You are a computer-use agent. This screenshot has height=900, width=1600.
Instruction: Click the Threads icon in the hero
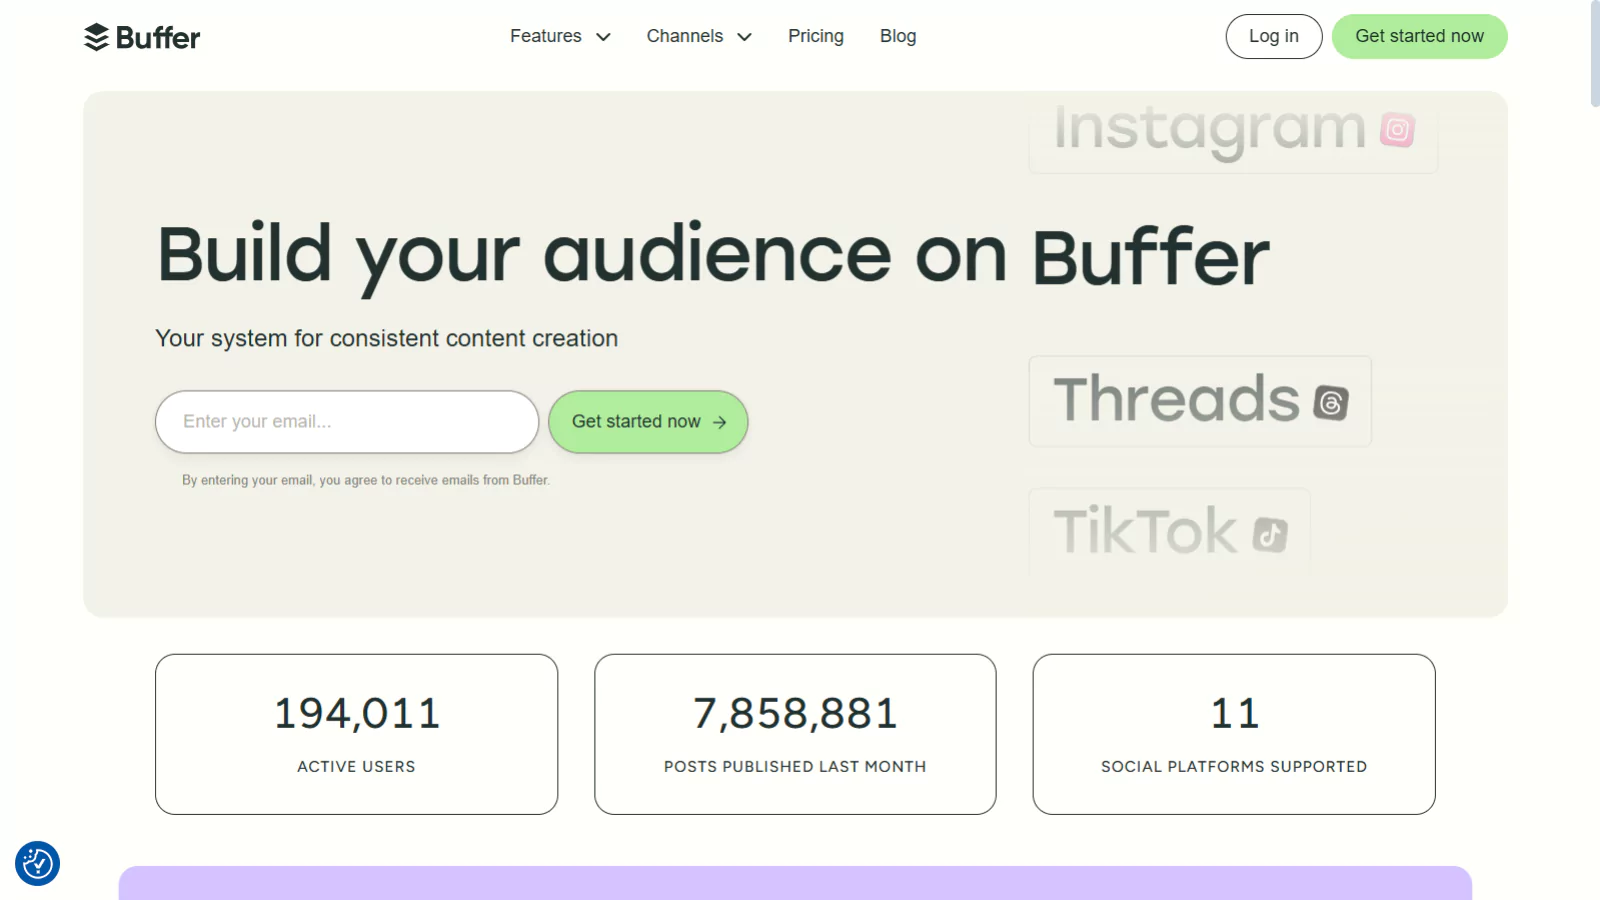pyautogui.click(x=1331, y=402)
